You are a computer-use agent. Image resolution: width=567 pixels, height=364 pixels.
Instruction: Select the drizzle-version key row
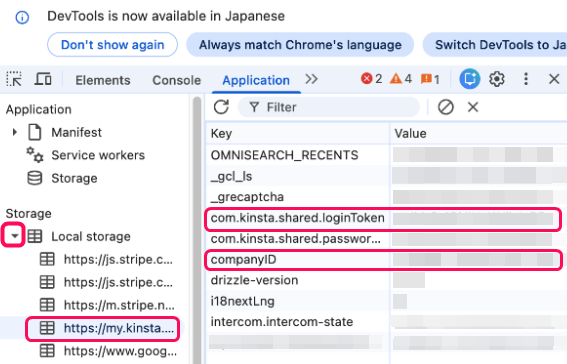386,280
